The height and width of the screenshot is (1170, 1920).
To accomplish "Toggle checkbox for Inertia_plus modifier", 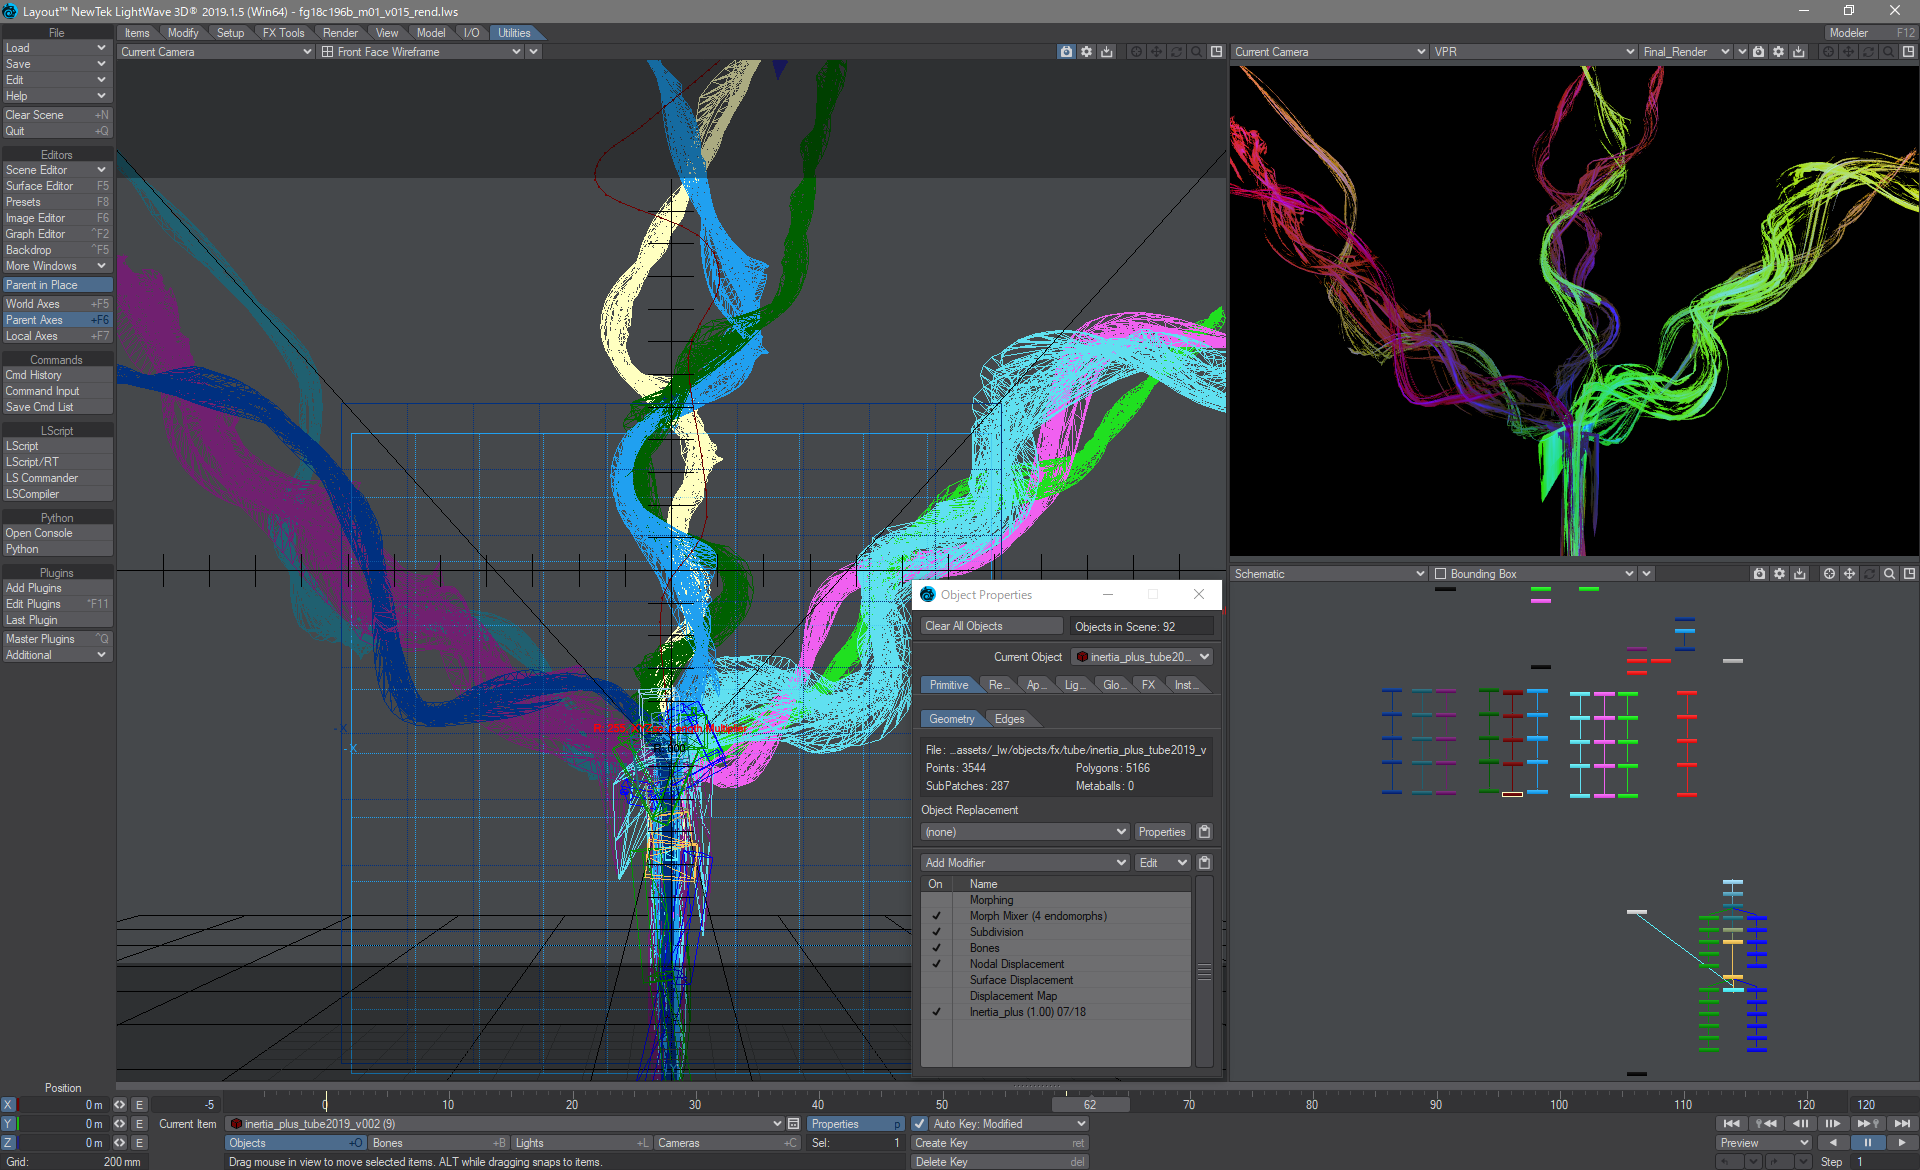I will coord(937,1010).
